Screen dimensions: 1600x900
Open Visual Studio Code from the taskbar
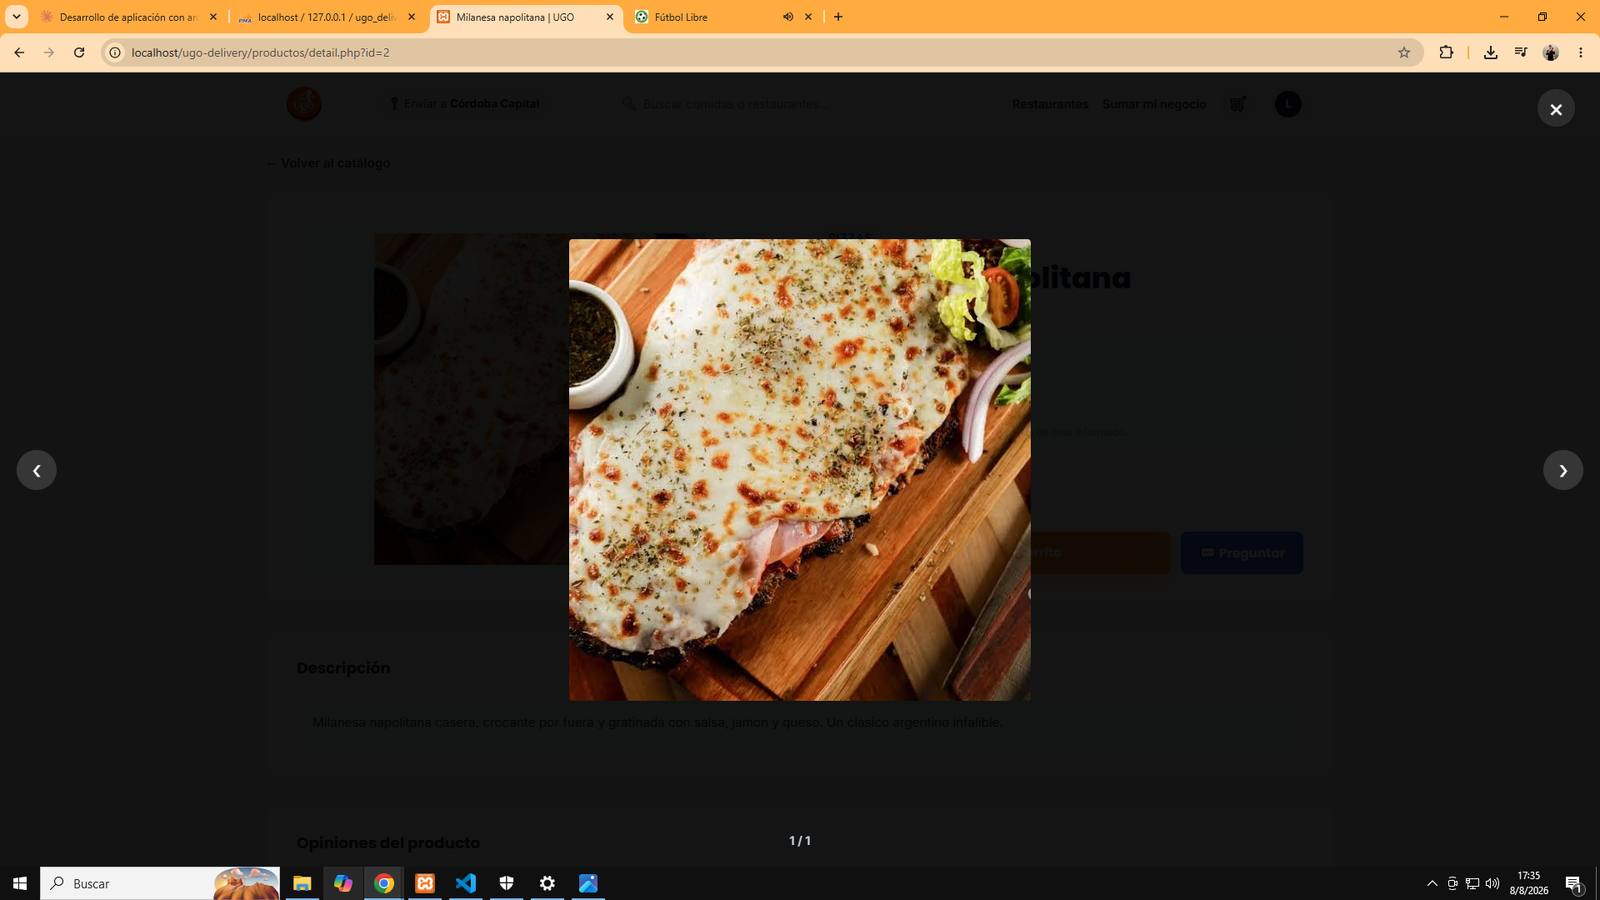point(466,883)
